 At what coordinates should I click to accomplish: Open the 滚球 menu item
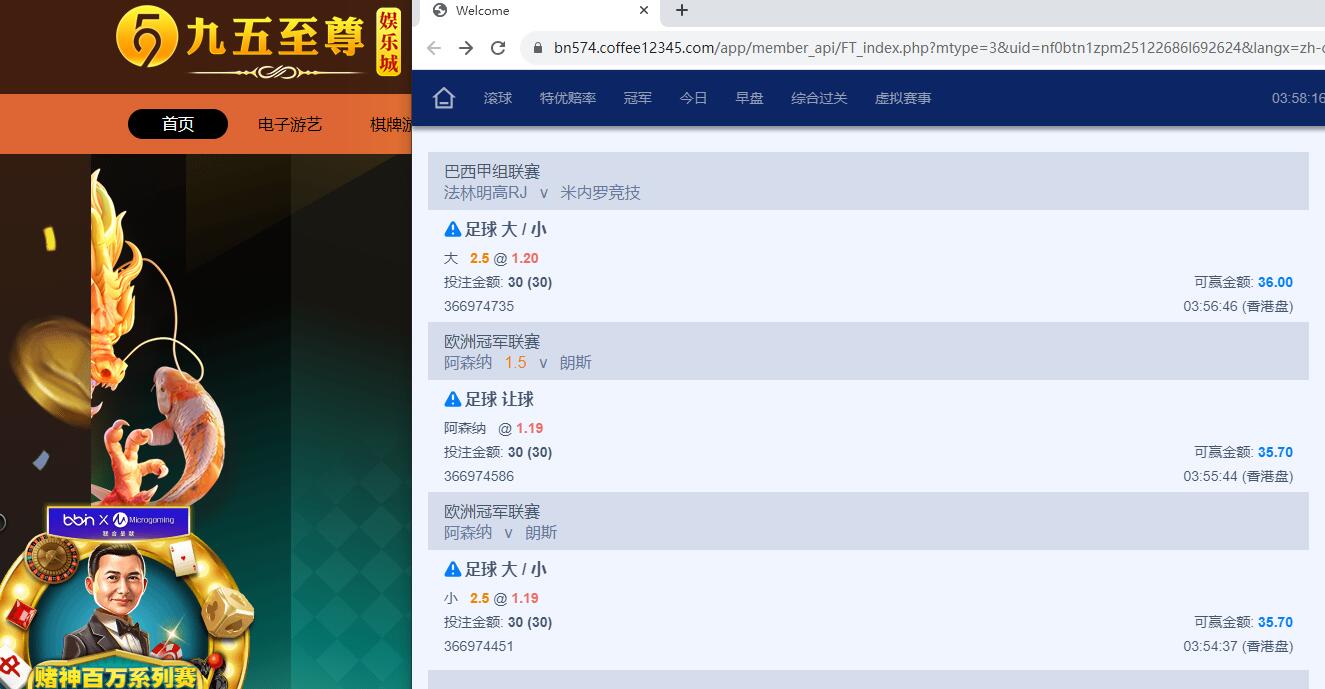[498, 98]
